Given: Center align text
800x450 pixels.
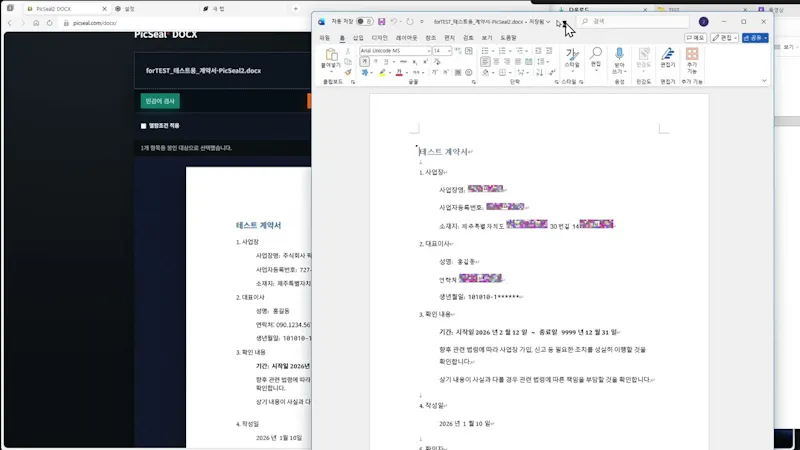Looking at the screenshot, I should coord(496,62).
